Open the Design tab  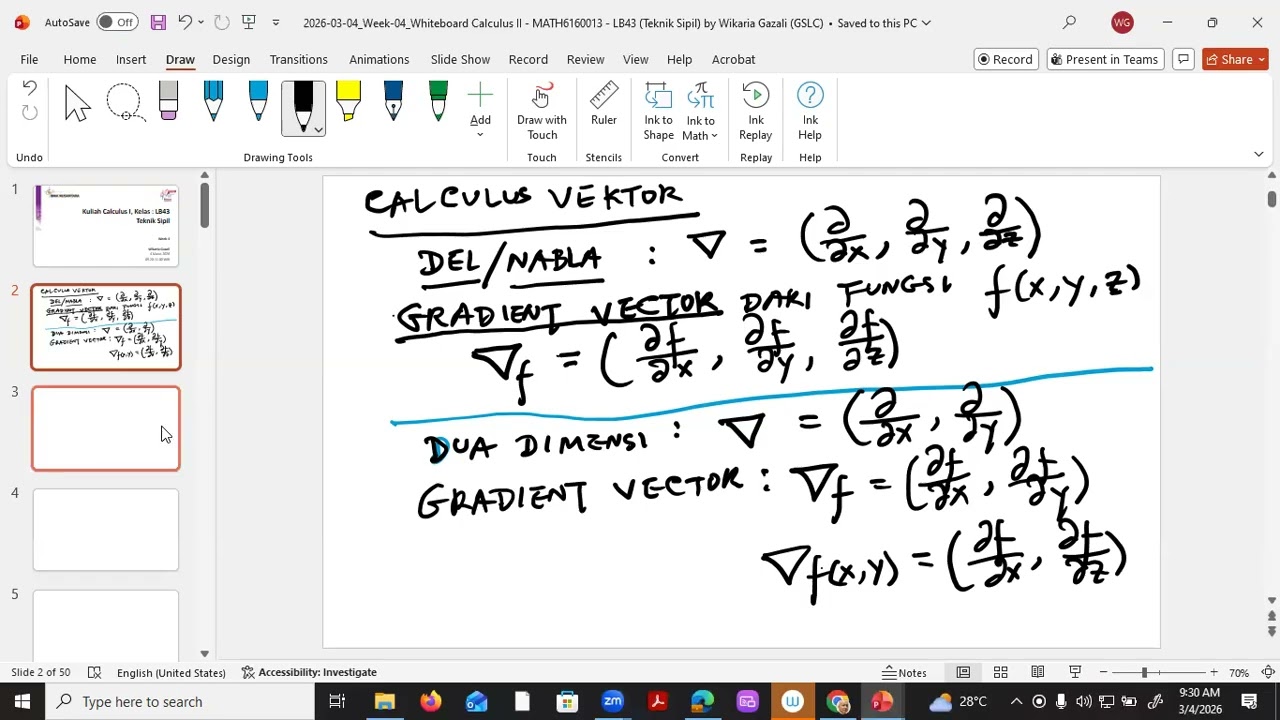pyautogui.click(x=231, y=59)
